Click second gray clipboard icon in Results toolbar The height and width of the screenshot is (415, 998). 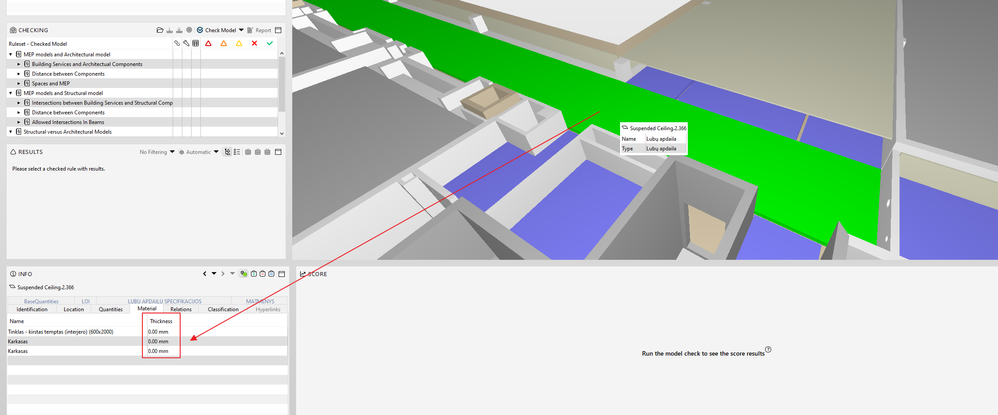click(258, 152)
